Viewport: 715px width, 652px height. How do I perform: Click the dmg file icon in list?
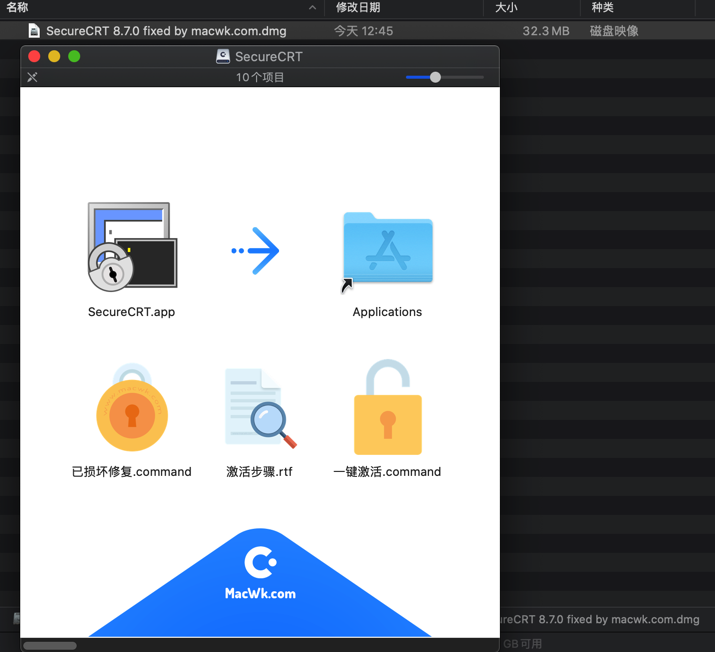34,31
